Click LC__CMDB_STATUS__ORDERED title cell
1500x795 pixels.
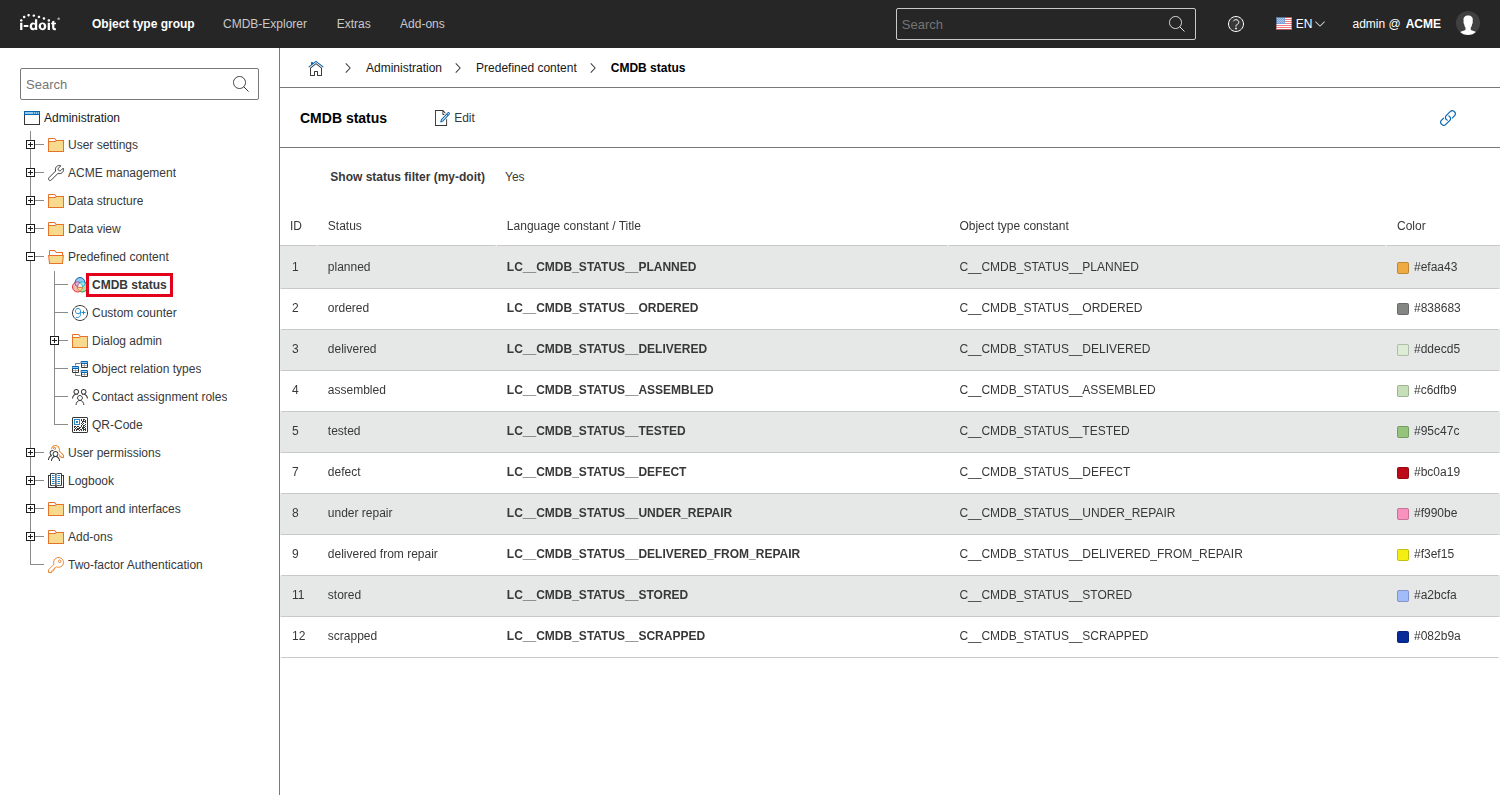click(602, 308)
